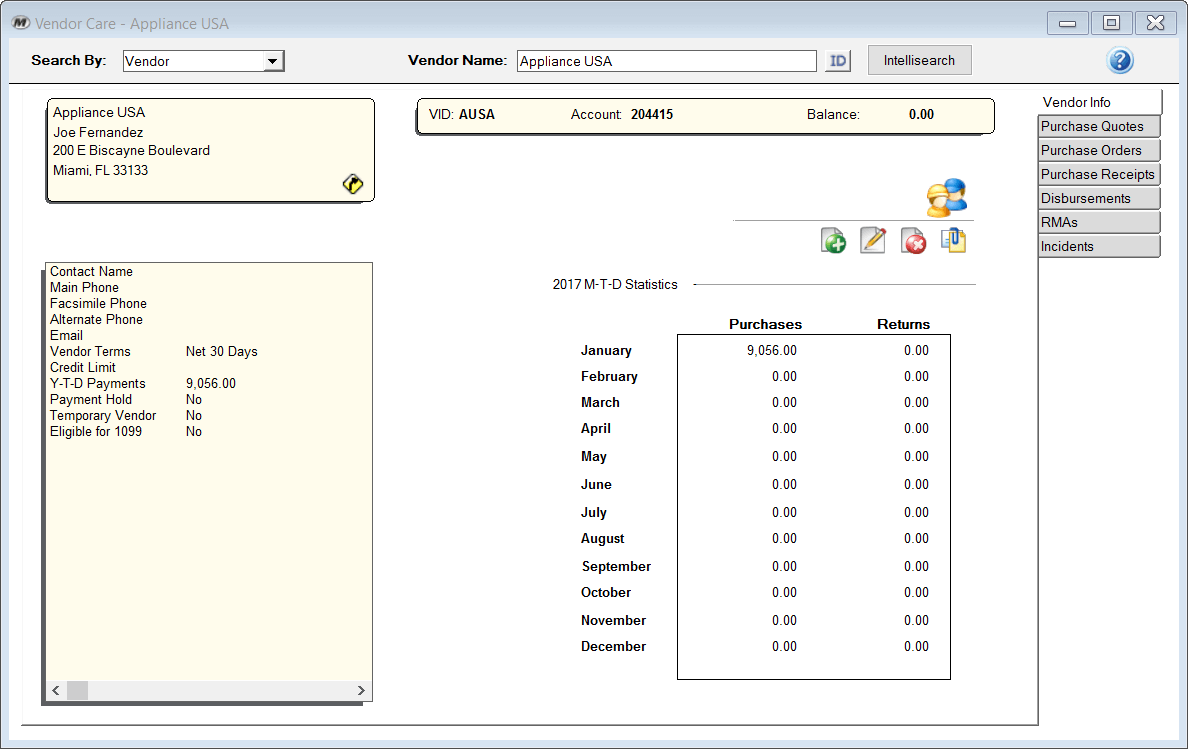Click the February month label
The image size is (1188, 749).
[609, 376]
